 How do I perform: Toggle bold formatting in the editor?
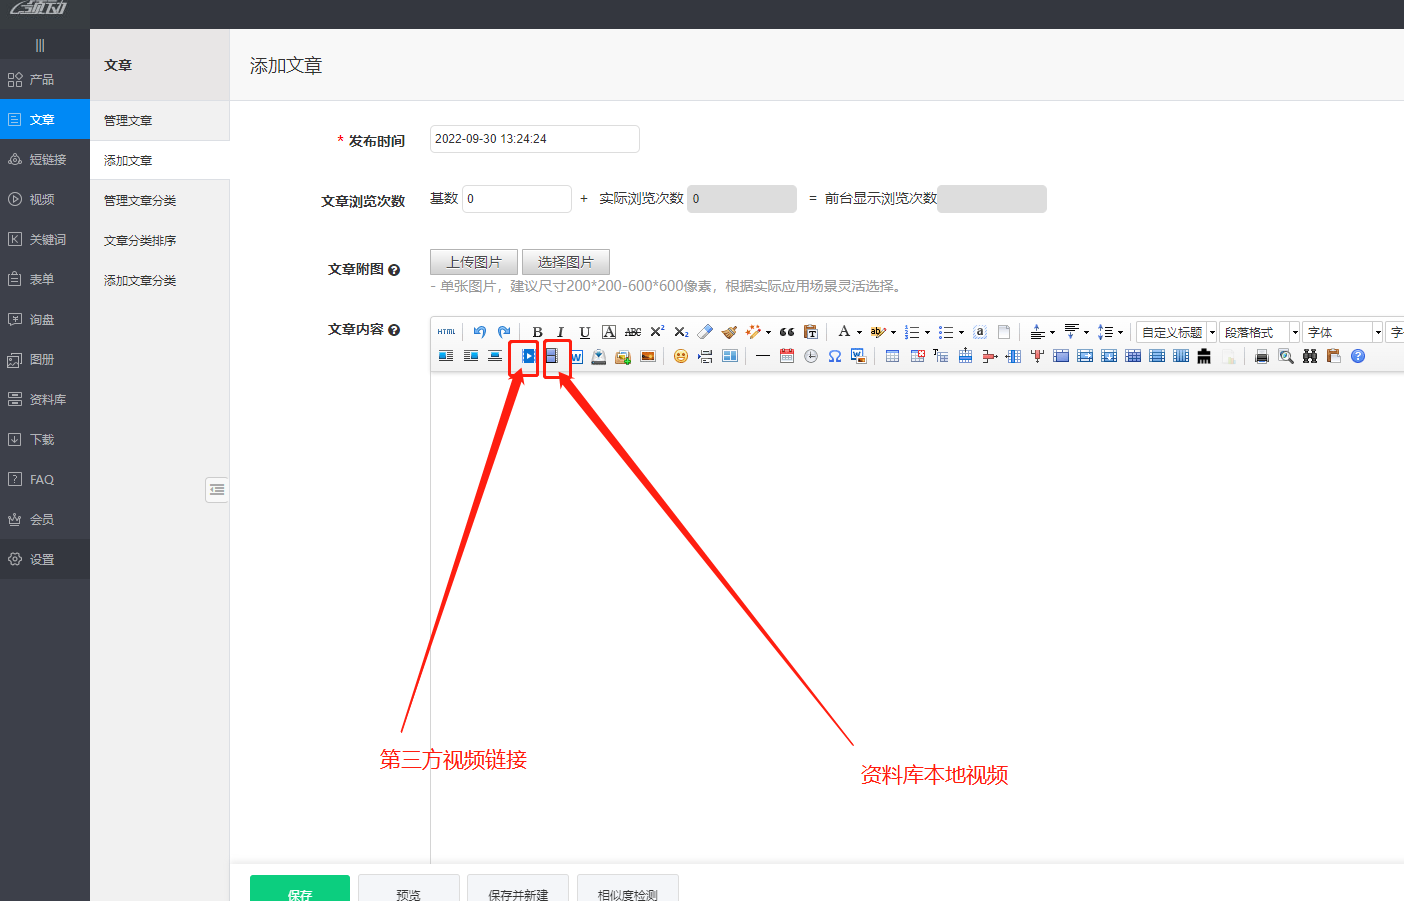point(537,331)
